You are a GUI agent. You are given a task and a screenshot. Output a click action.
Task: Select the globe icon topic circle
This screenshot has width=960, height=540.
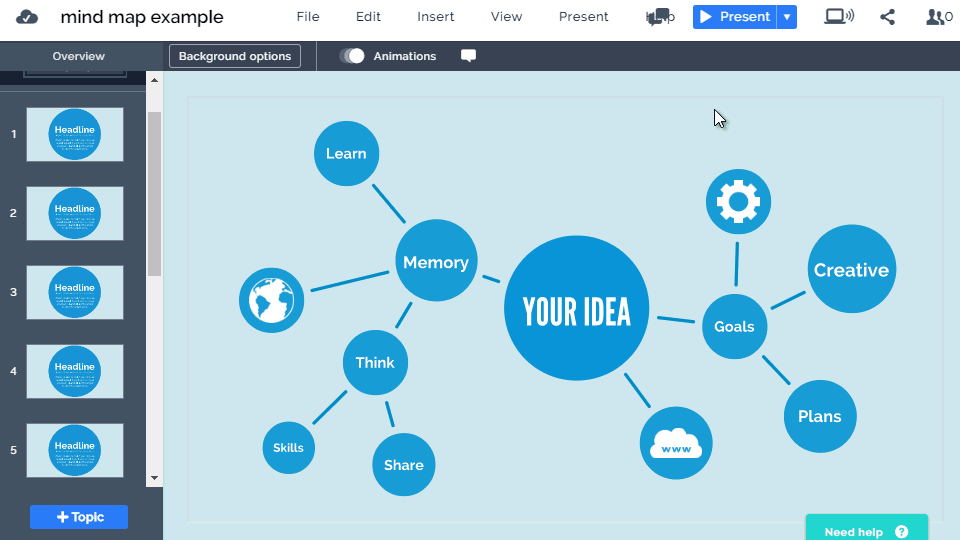point(272,300)
